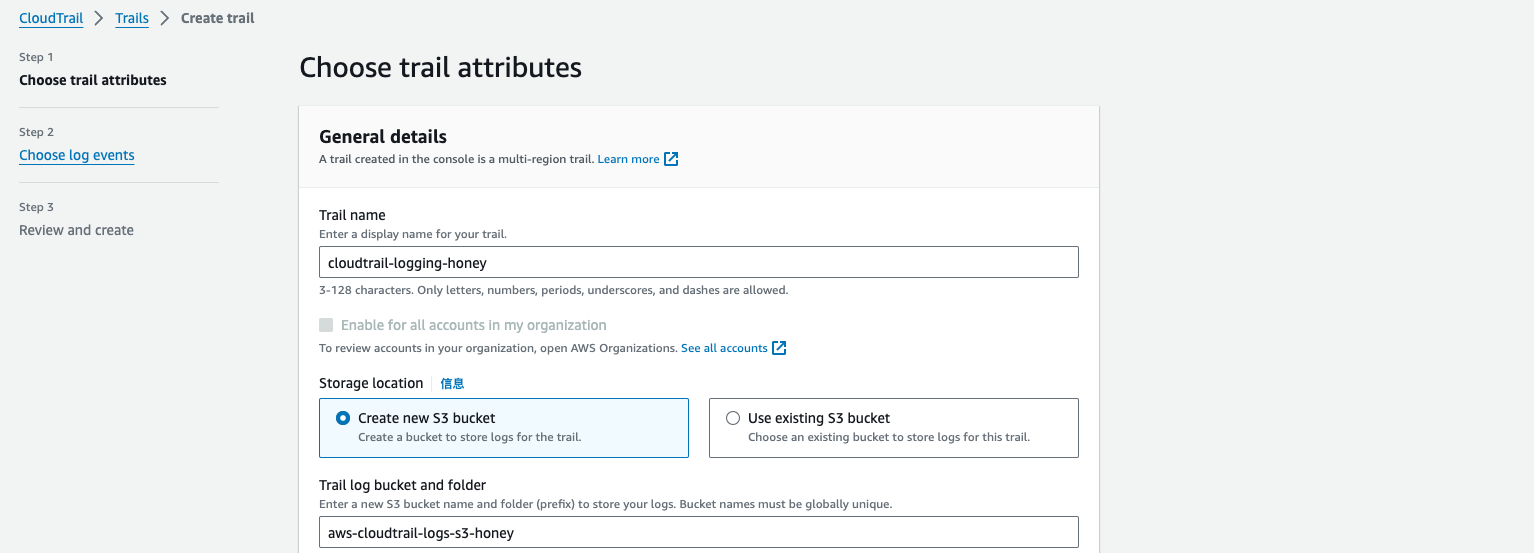Open the See all accounts link

click(724, 348)
